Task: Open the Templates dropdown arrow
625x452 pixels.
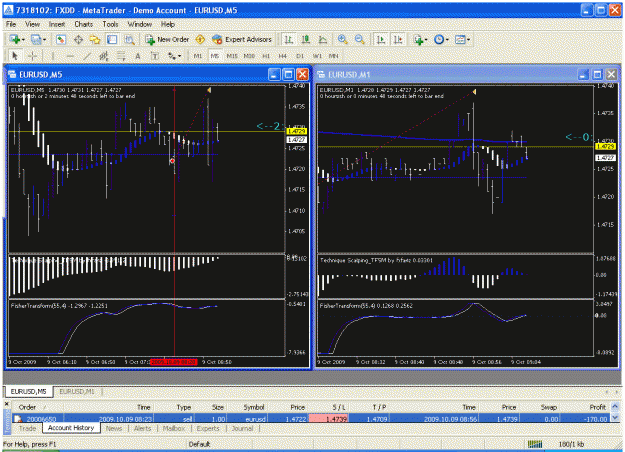Action: (468, 40)
